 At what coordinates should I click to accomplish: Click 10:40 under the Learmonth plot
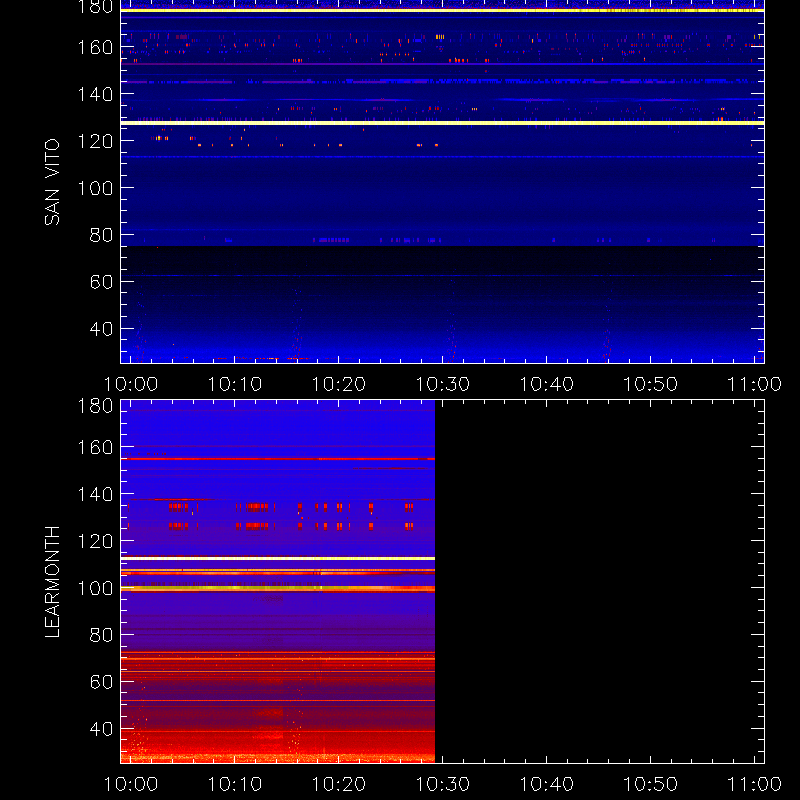[546, 784]
